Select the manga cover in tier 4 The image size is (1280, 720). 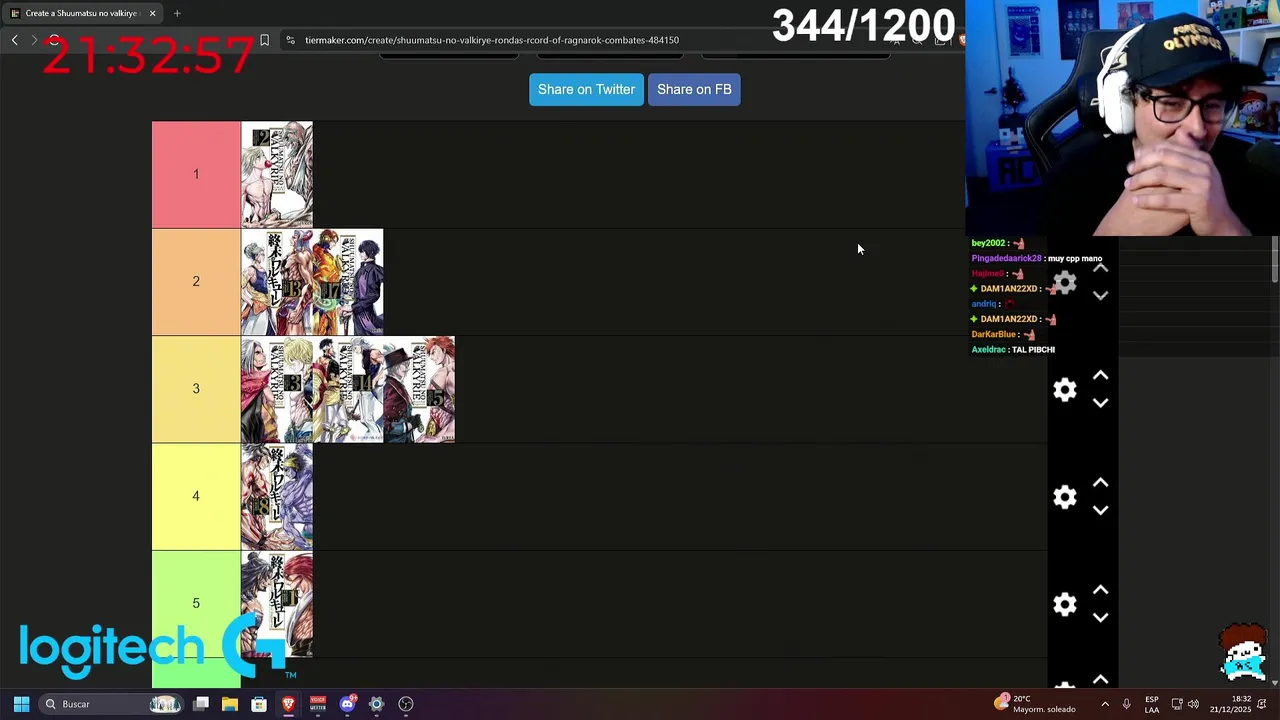[277, 497]
